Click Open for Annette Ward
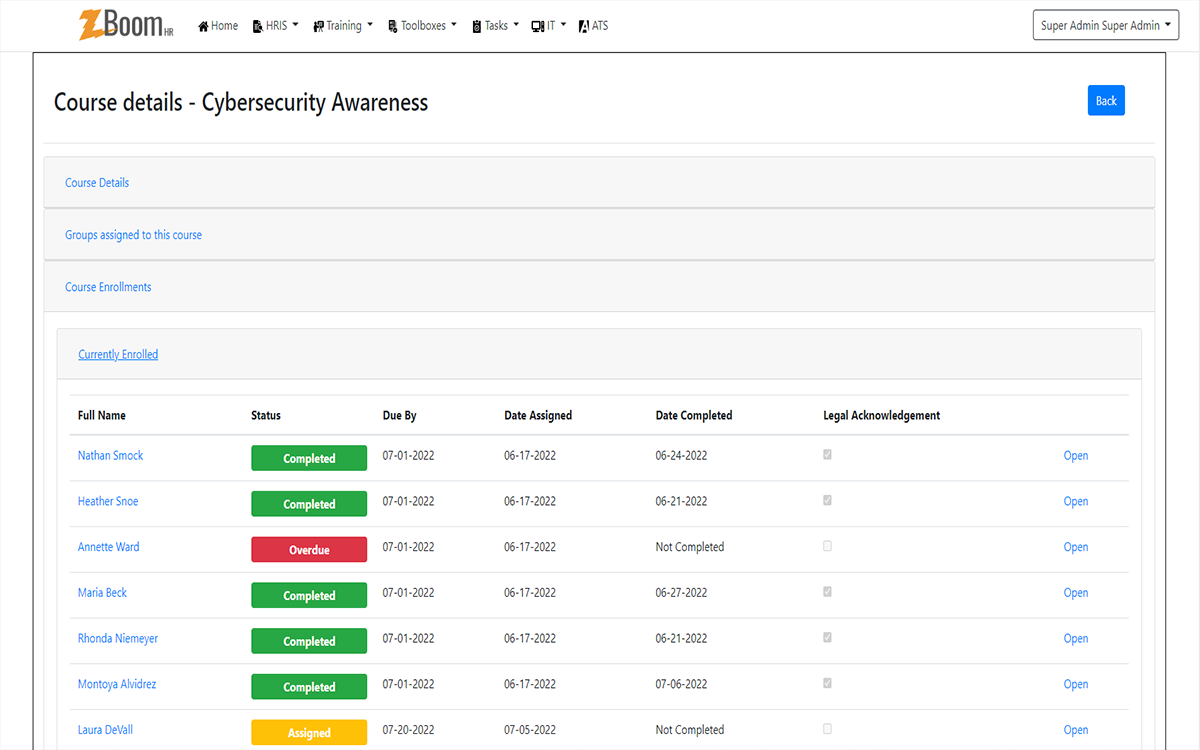 click(1076, 547)
